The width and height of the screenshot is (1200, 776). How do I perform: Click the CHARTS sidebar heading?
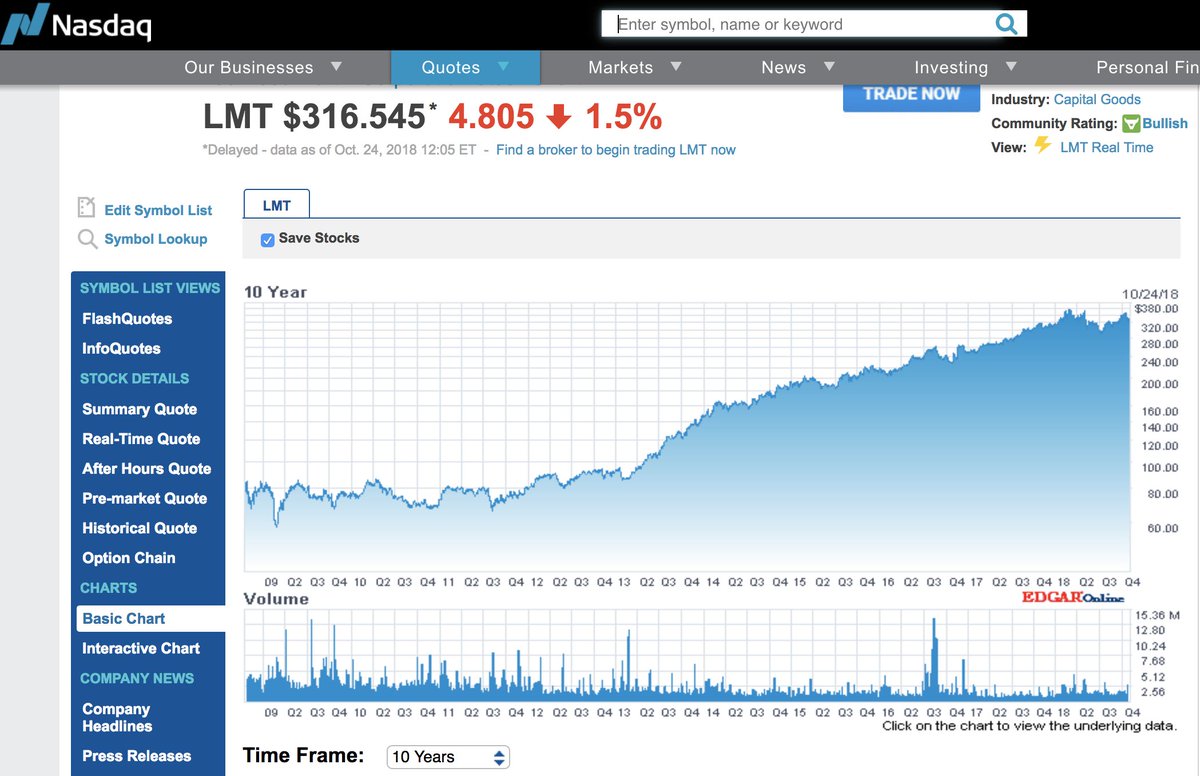coord(109,589)
